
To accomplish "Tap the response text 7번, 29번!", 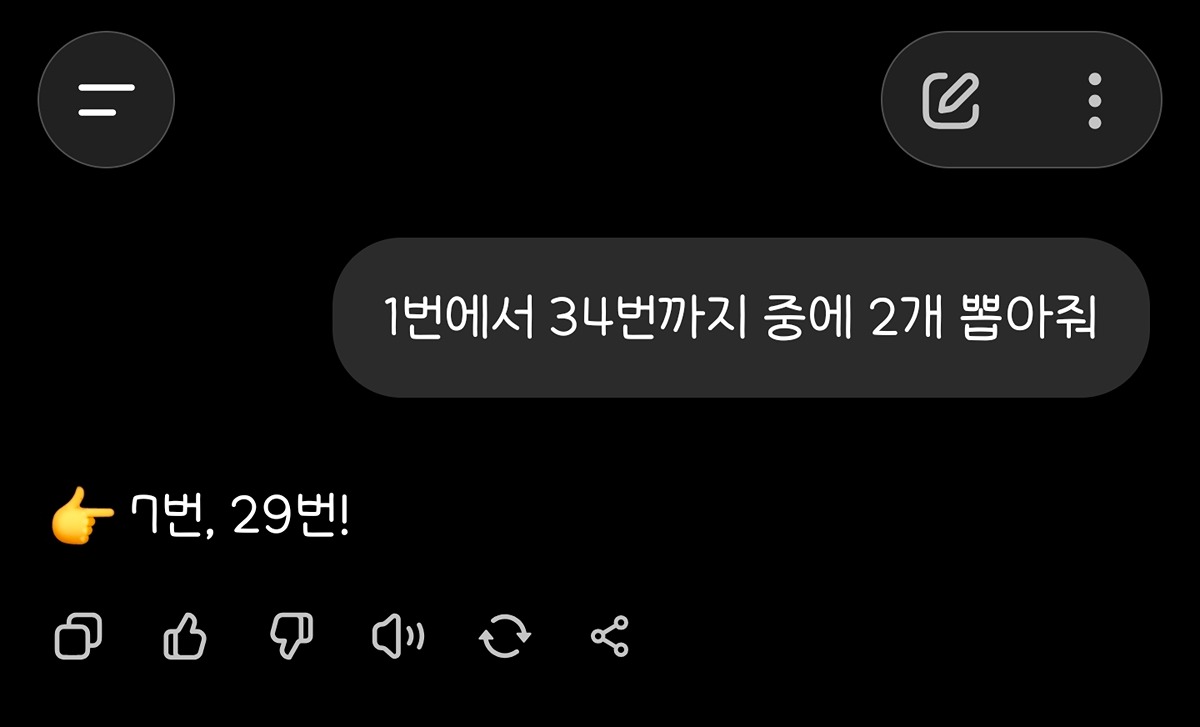I will (240, 518).
